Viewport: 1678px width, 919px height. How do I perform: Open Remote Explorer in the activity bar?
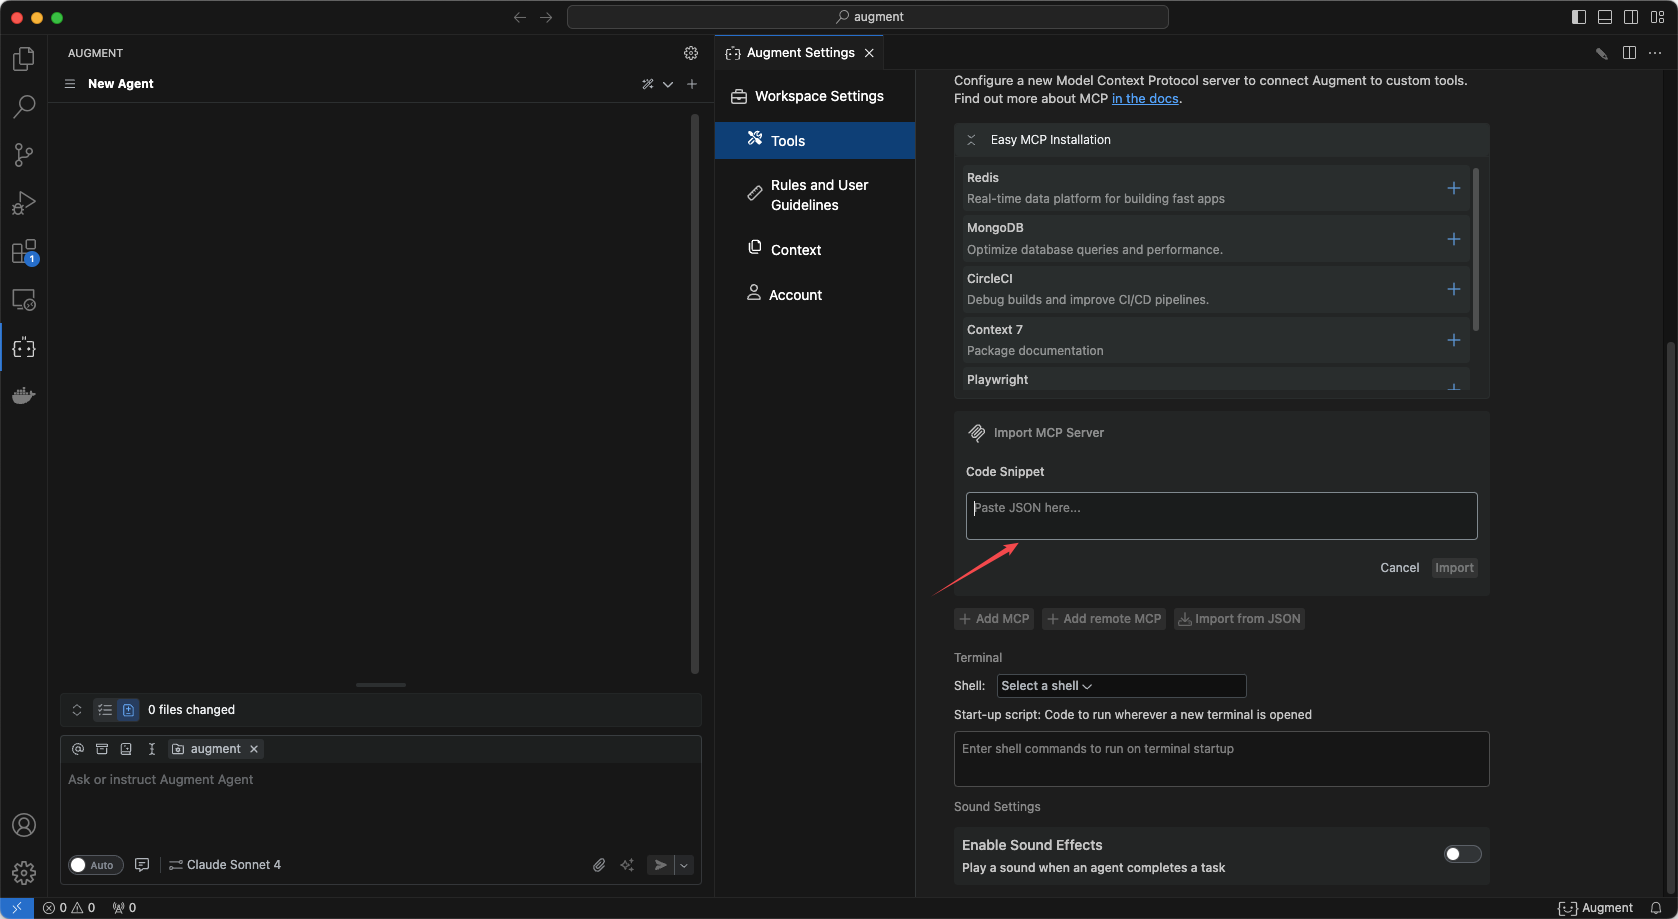(24, 300)
